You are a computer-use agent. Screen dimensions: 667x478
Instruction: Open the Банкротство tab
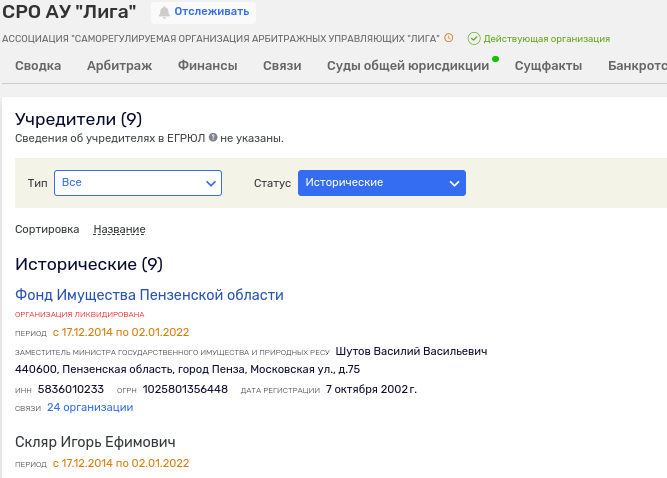(637, 65)
